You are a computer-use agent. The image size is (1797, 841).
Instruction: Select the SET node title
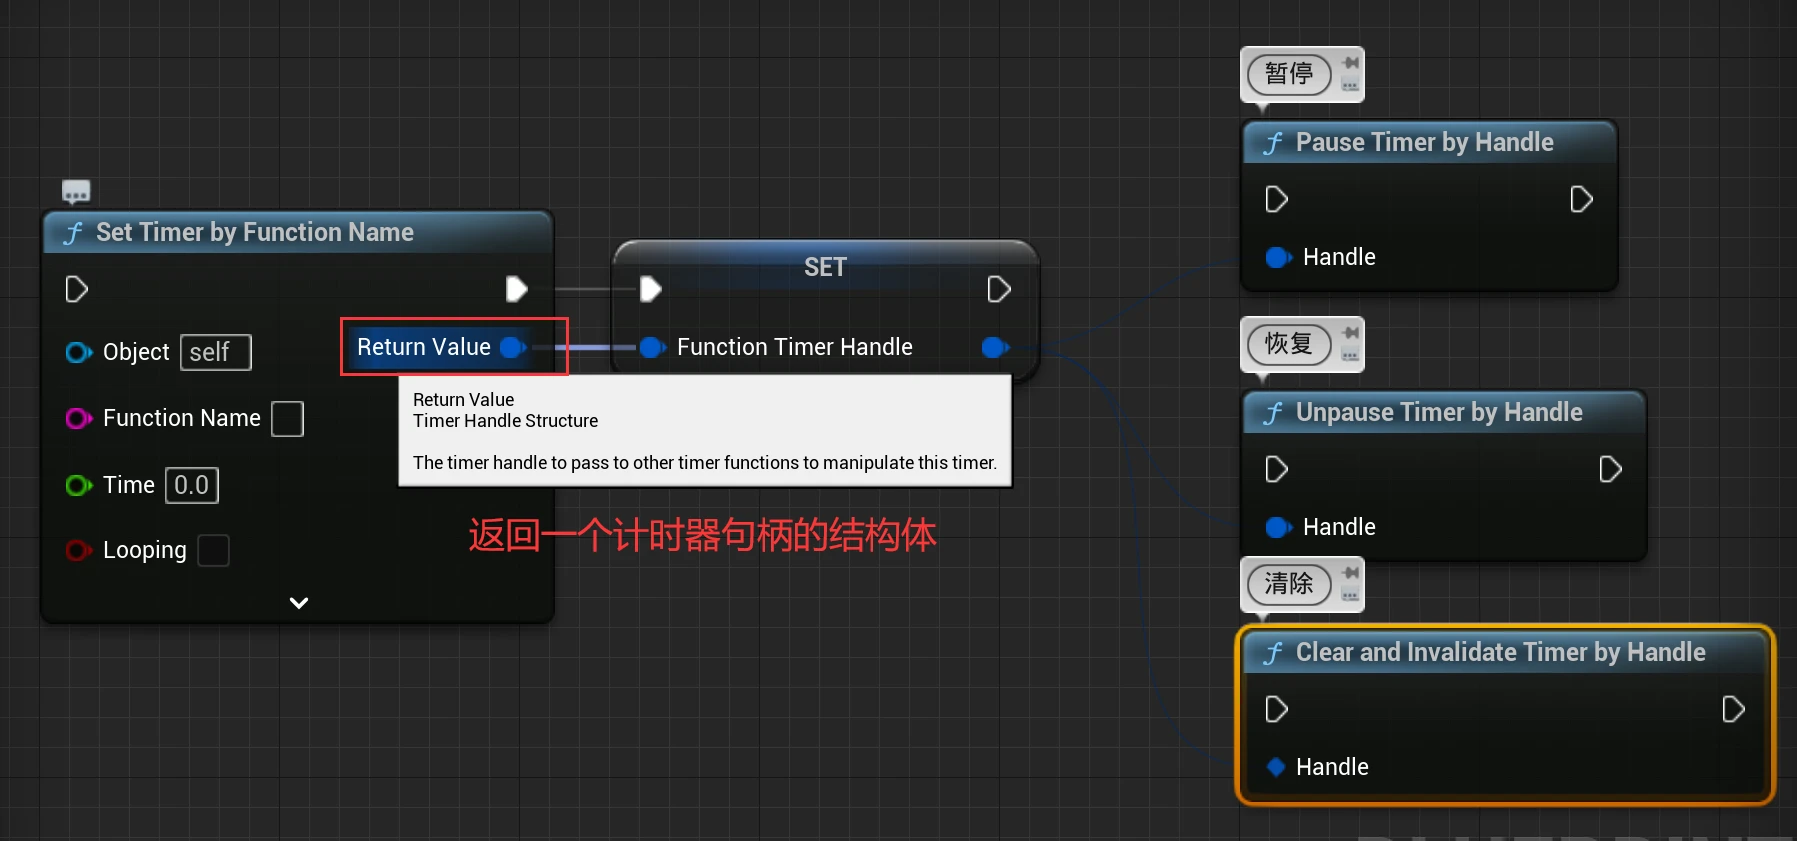(x=825, y=267)
